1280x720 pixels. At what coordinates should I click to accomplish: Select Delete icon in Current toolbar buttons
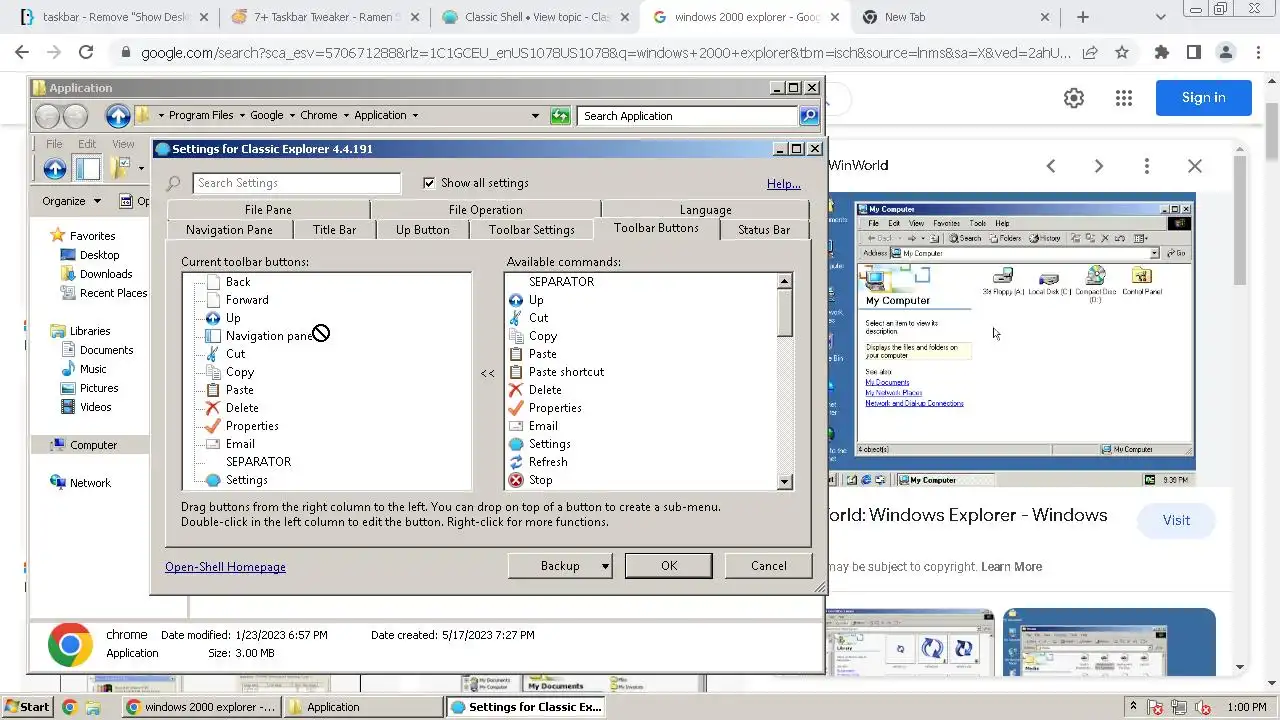click(213, 408)
